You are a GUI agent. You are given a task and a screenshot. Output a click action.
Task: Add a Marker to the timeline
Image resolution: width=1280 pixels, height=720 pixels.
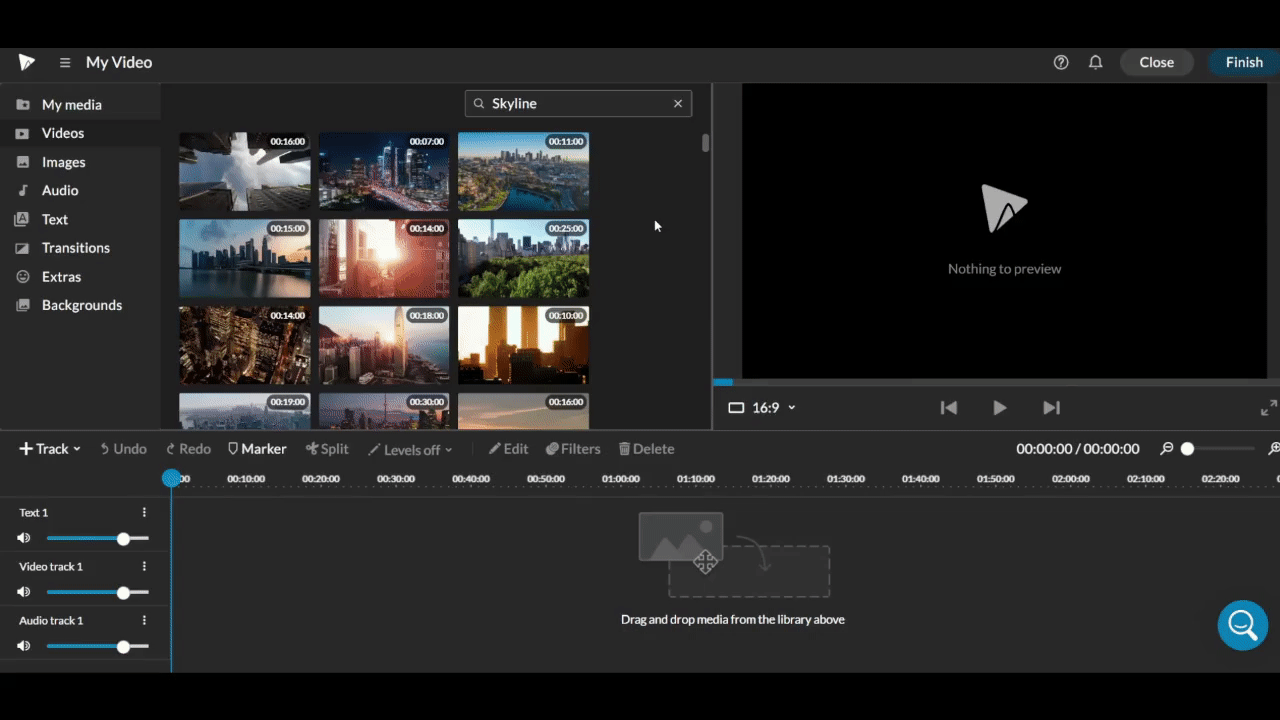pyautogui.click(x=257, y=449)
